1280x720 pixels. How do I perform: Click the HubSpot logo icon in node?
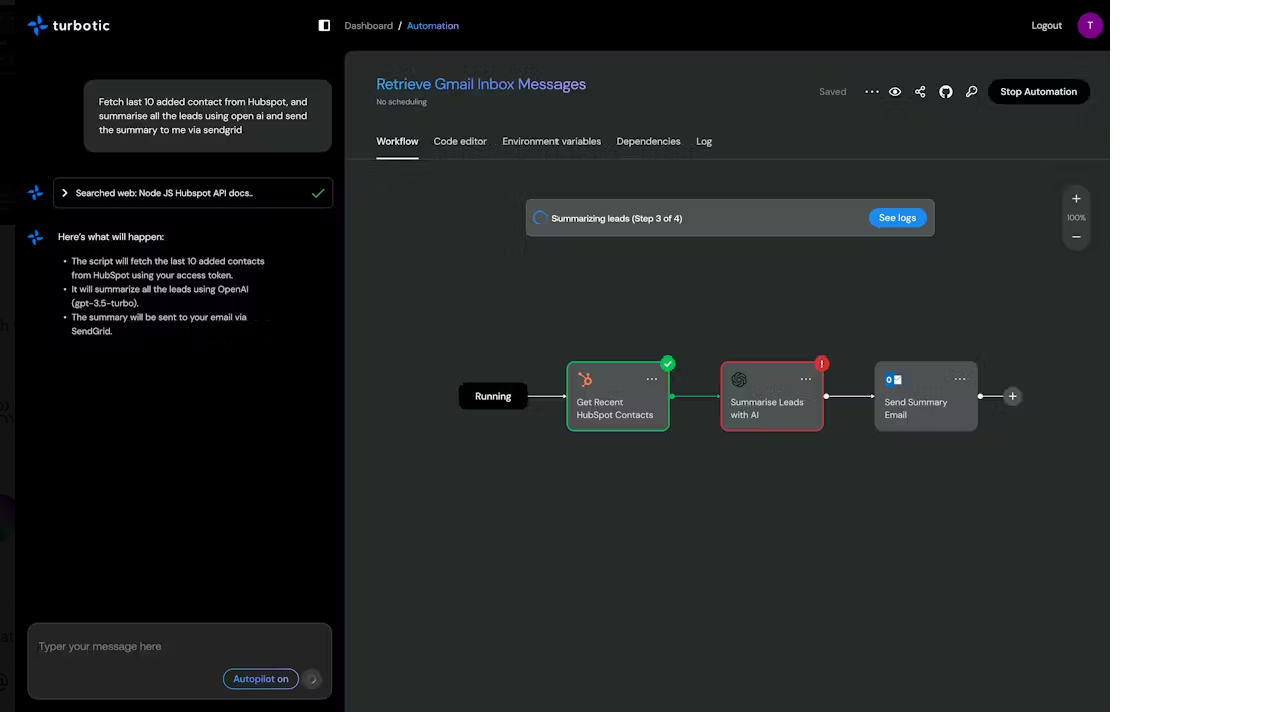(585, 380)
